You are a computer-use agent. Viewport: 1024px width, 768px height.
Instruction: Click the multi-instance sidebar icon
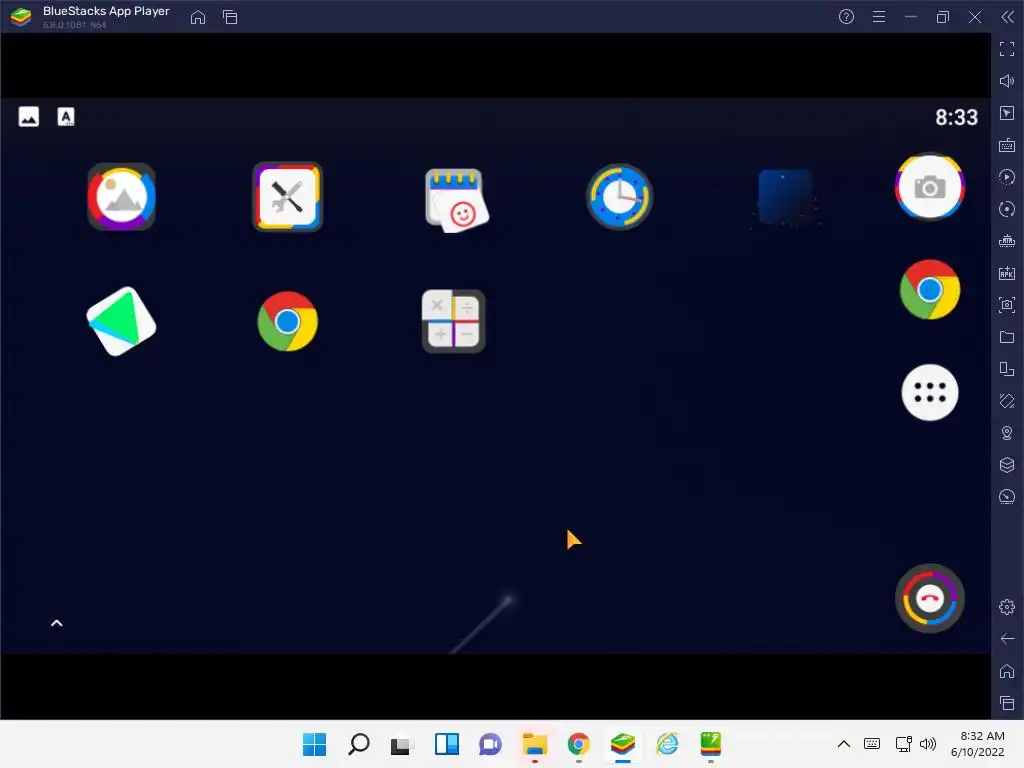[1007, 369]
